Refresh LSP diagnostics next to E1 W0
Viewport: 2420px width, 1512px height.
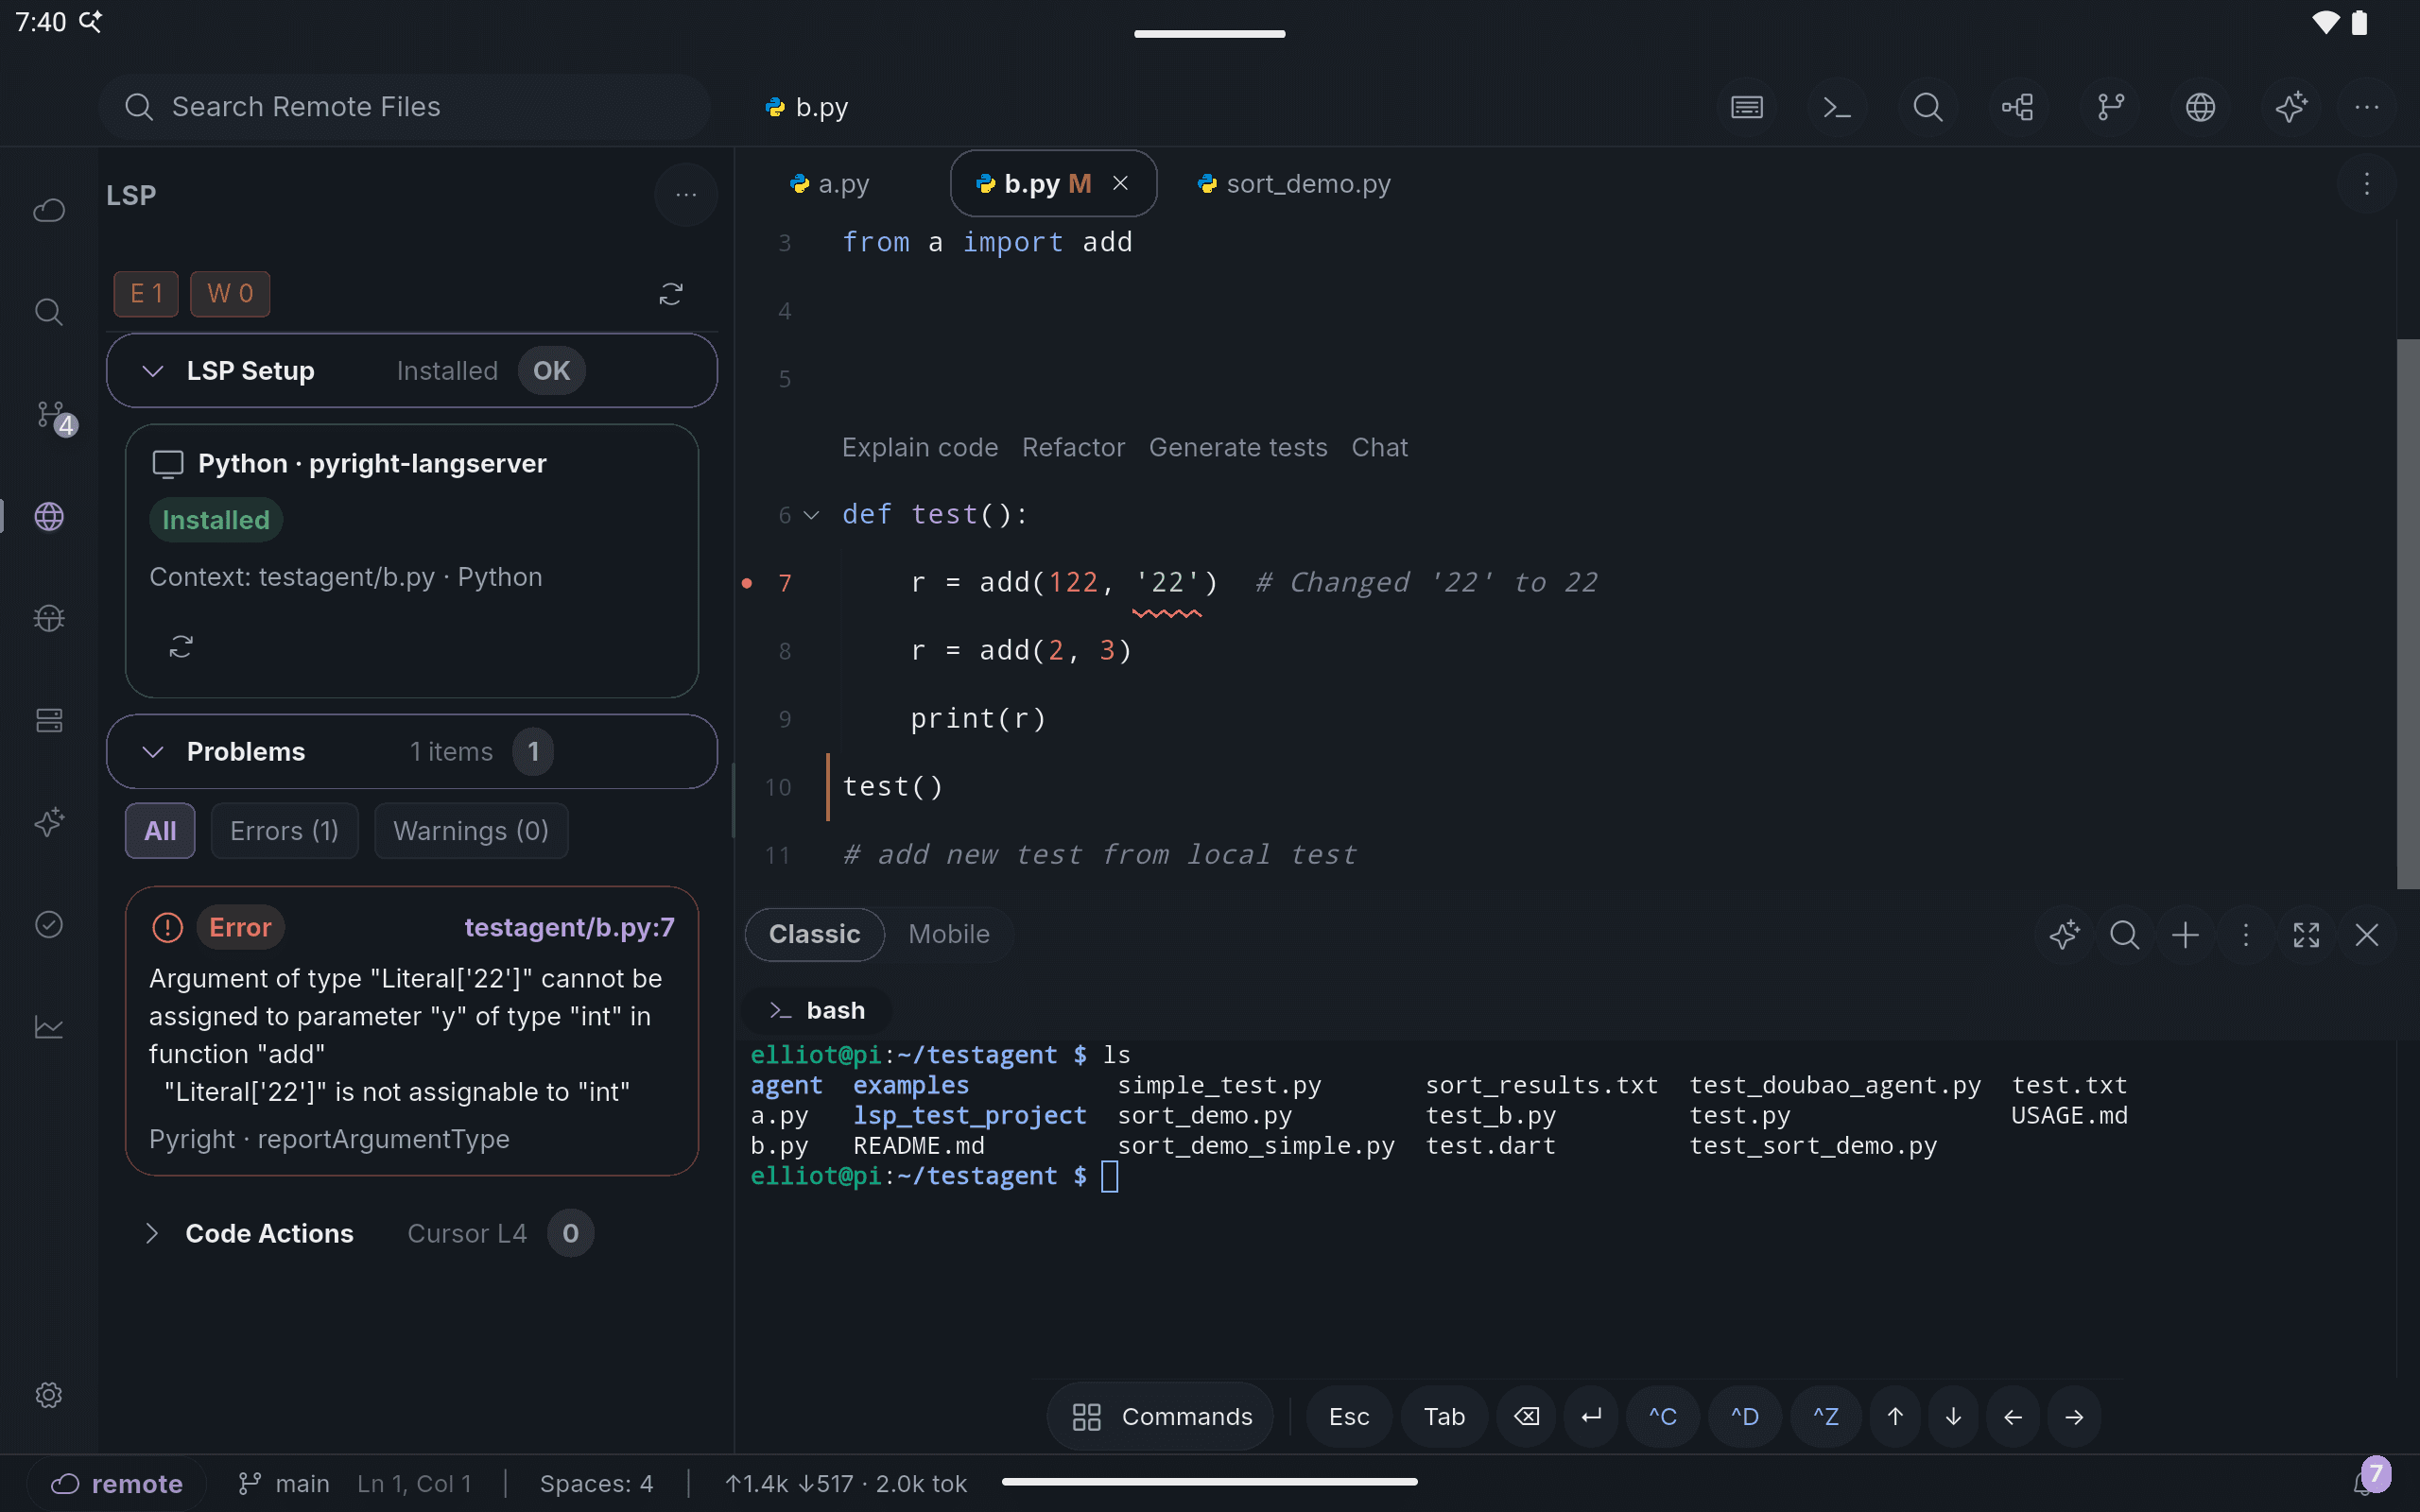click(x=671, y=294)
